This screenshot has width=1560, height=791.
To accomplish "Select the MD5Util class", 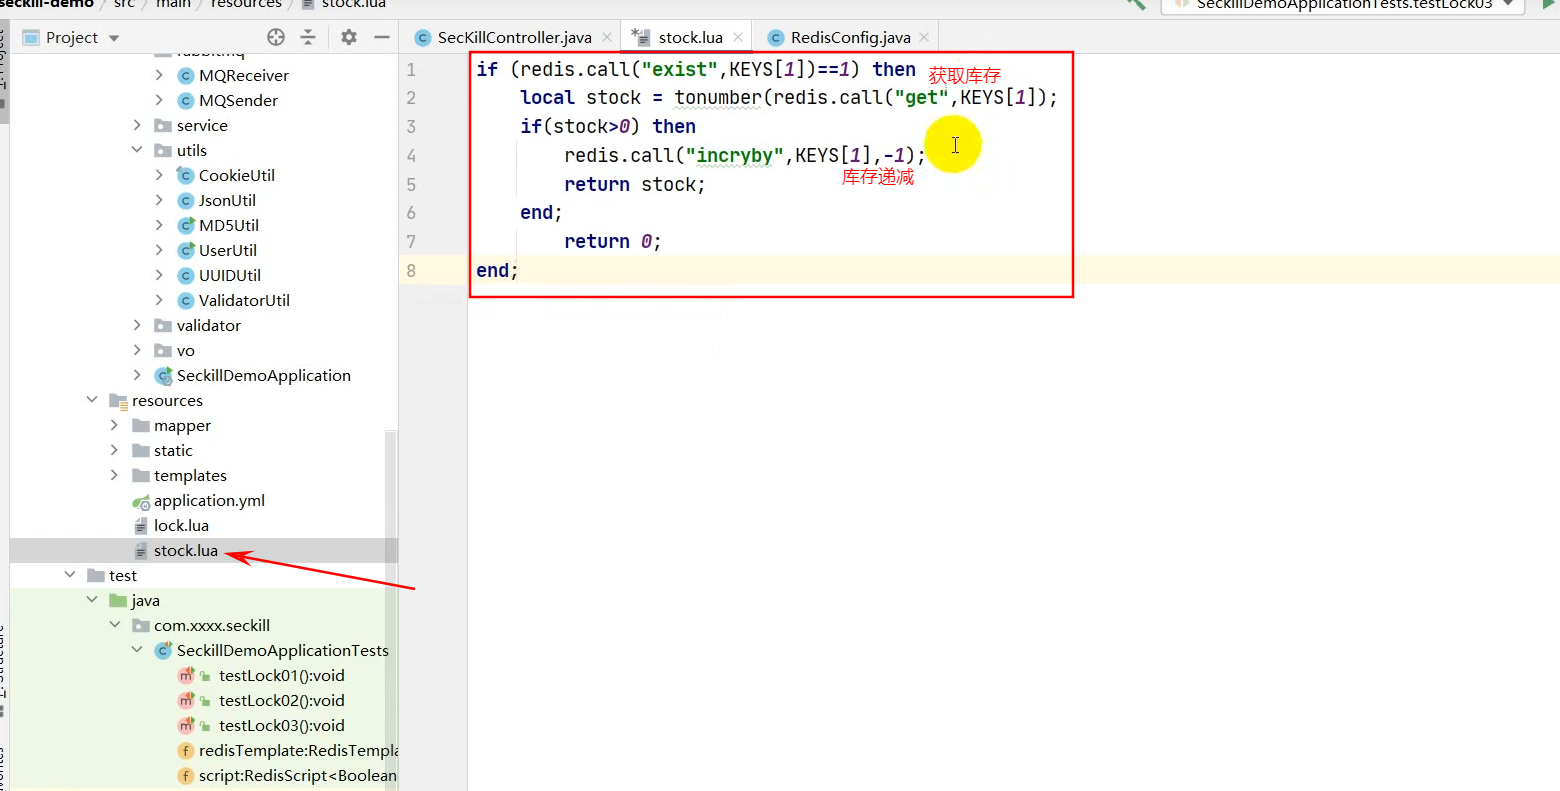I will click(x=229, y=225).
